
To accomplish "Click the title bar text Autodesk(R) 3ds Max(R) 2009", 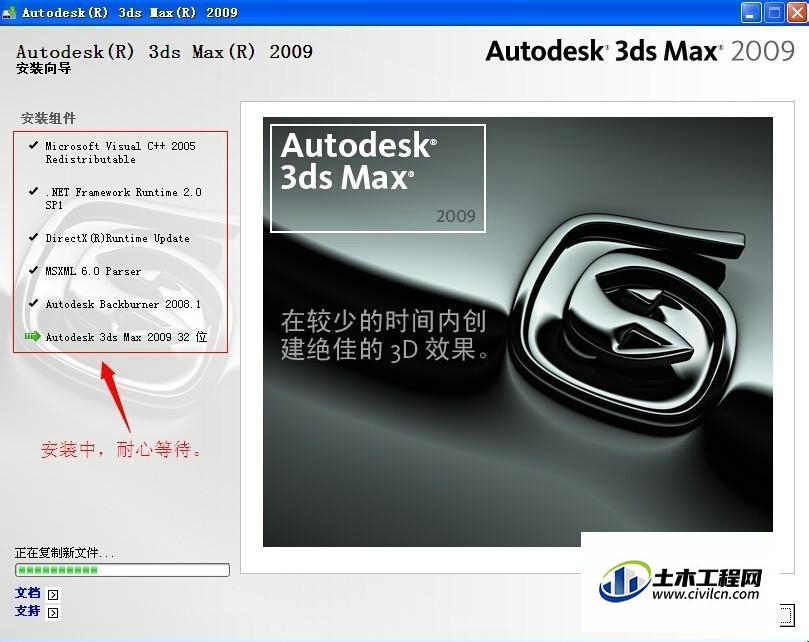I will click(130, 12).
